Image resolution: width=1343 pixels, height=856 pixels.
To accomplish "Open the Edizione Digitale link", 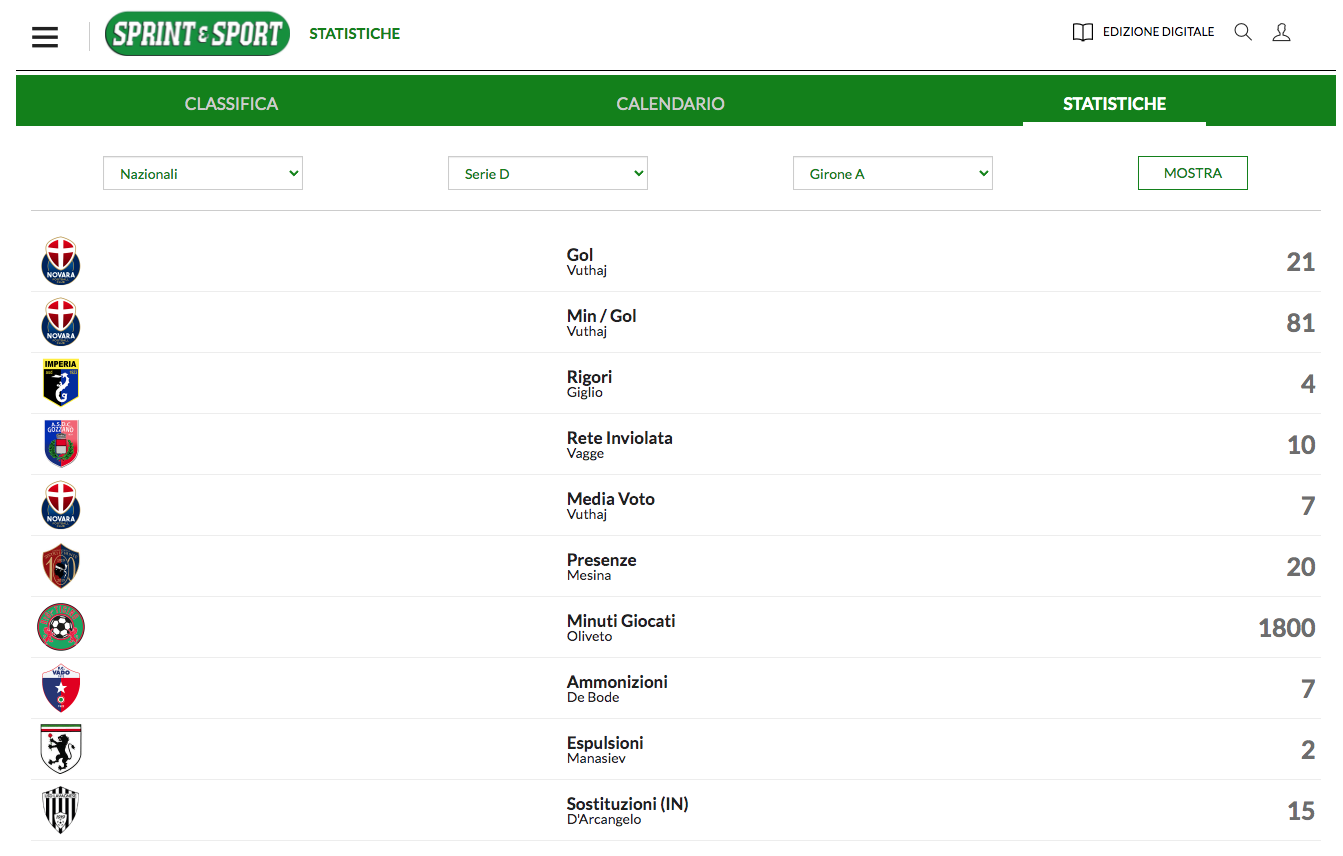I will pos(1144,32).
